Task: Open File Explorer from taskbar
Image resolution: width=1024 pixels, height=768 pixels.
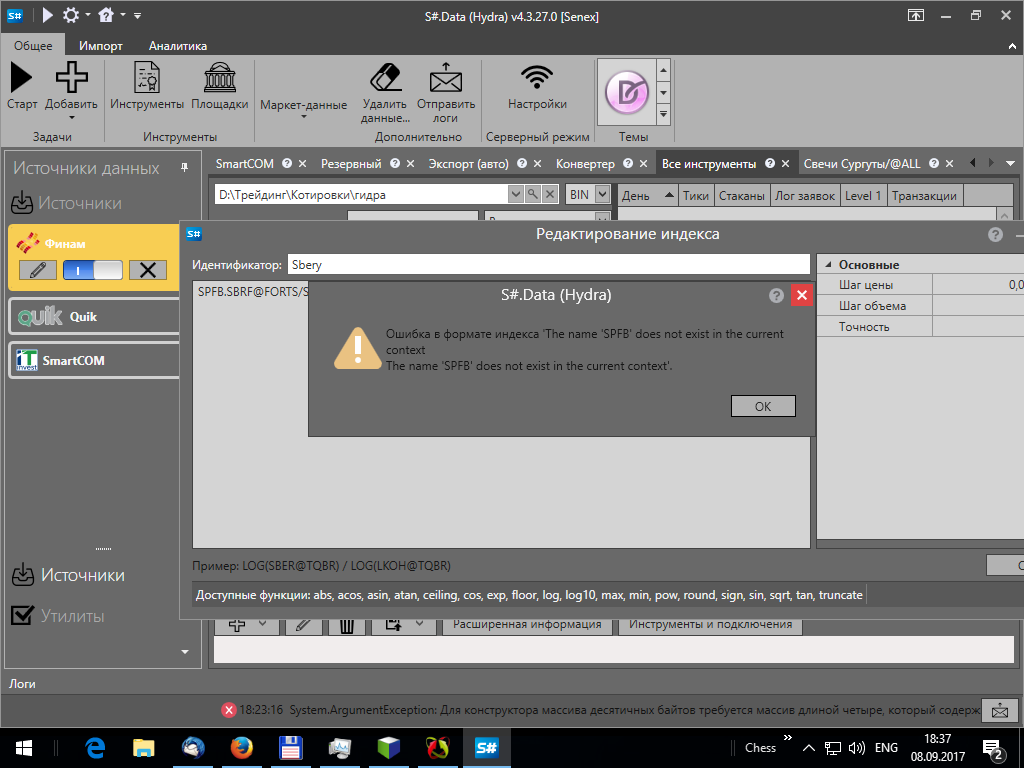Action: click(144, 748)
